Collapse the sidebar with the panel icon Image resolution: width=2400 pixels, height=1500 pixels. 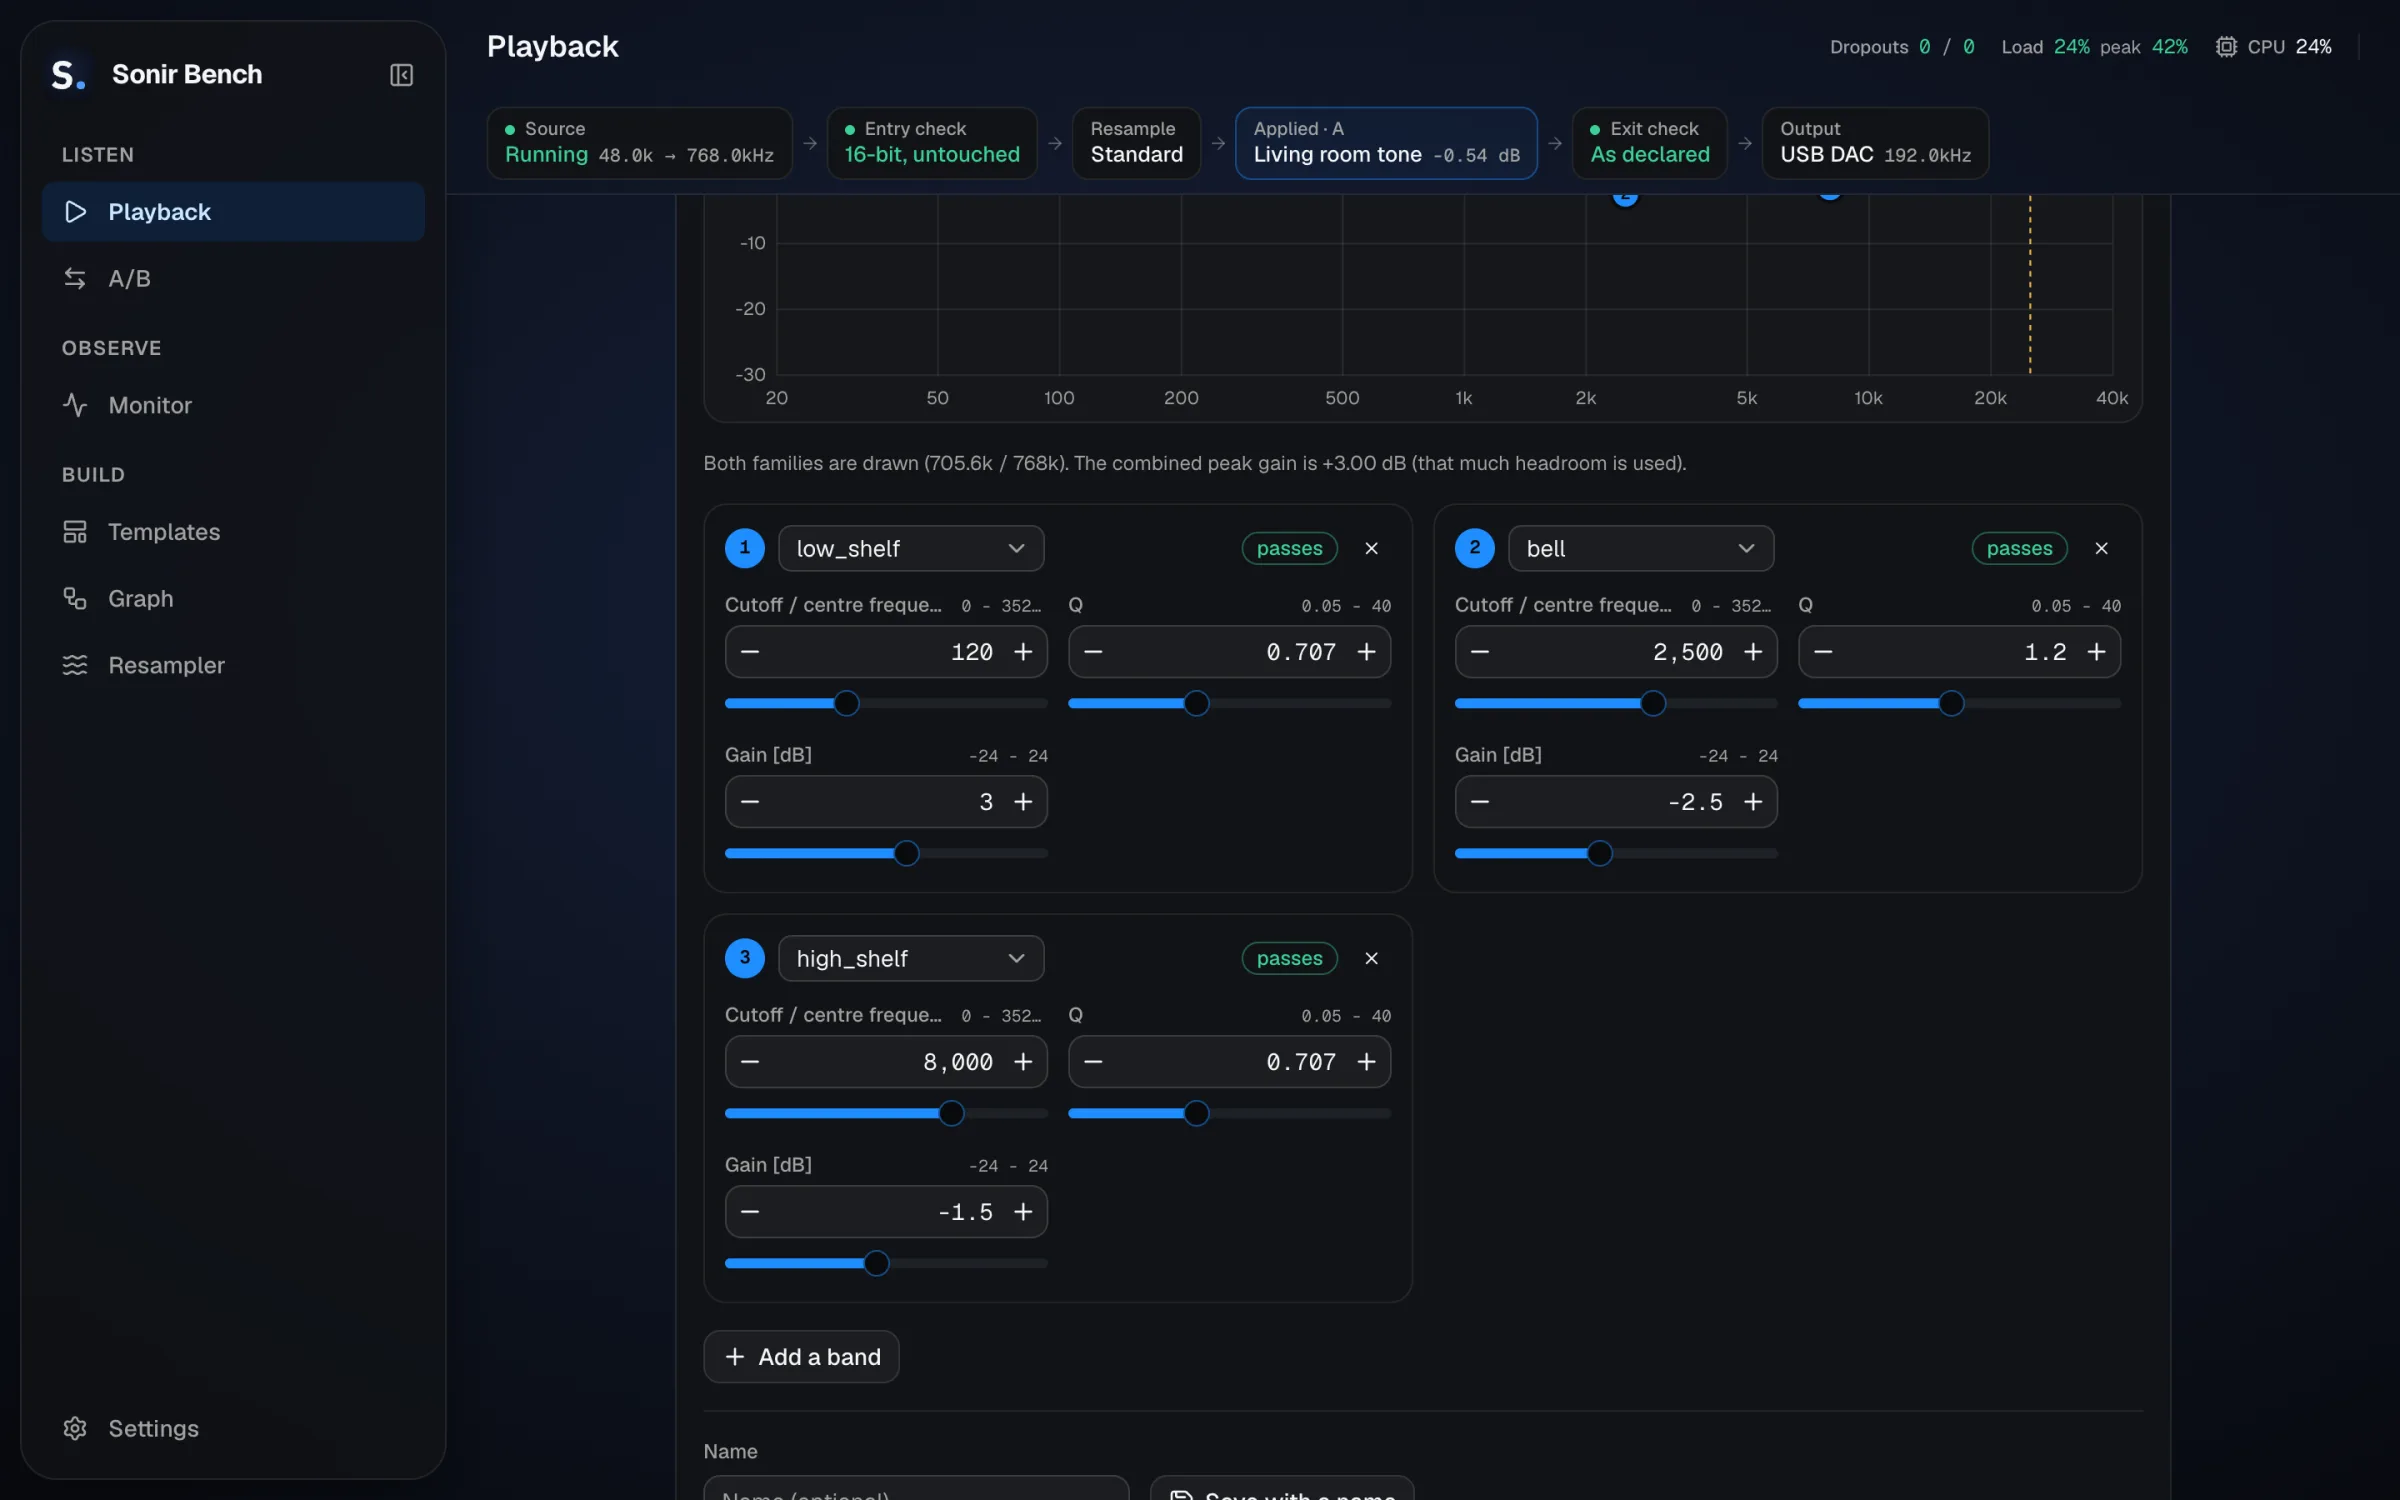point(401,75)
